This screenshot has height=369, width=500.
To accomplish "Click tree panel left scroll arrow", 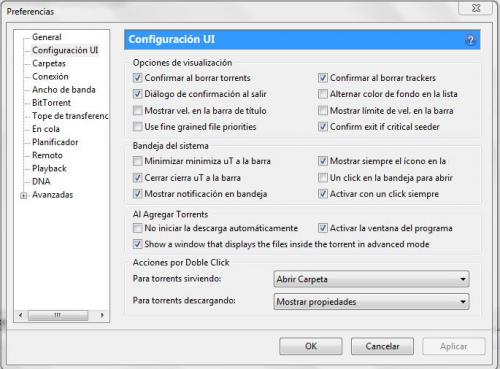I will pyautogui.click(x=21, y=315).
